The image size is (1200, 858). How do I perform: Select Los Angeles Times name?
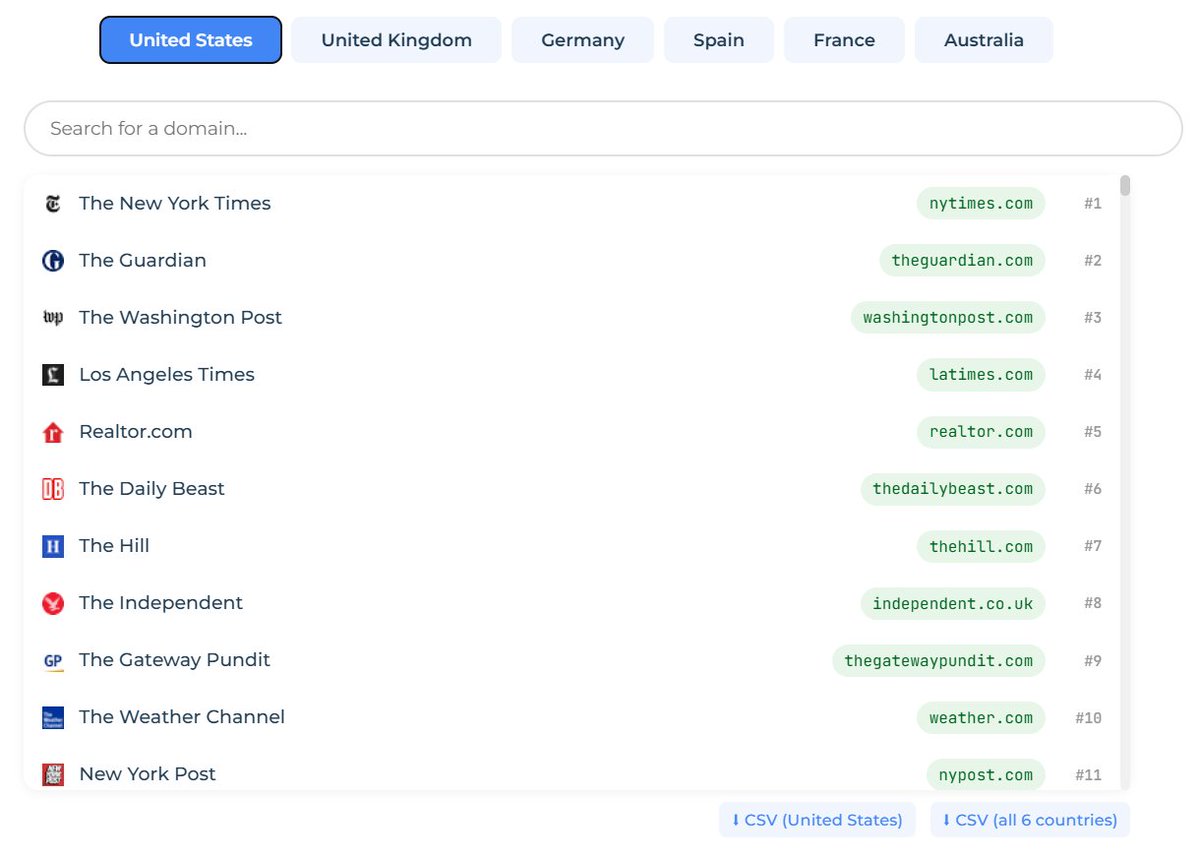click(167, 374)
